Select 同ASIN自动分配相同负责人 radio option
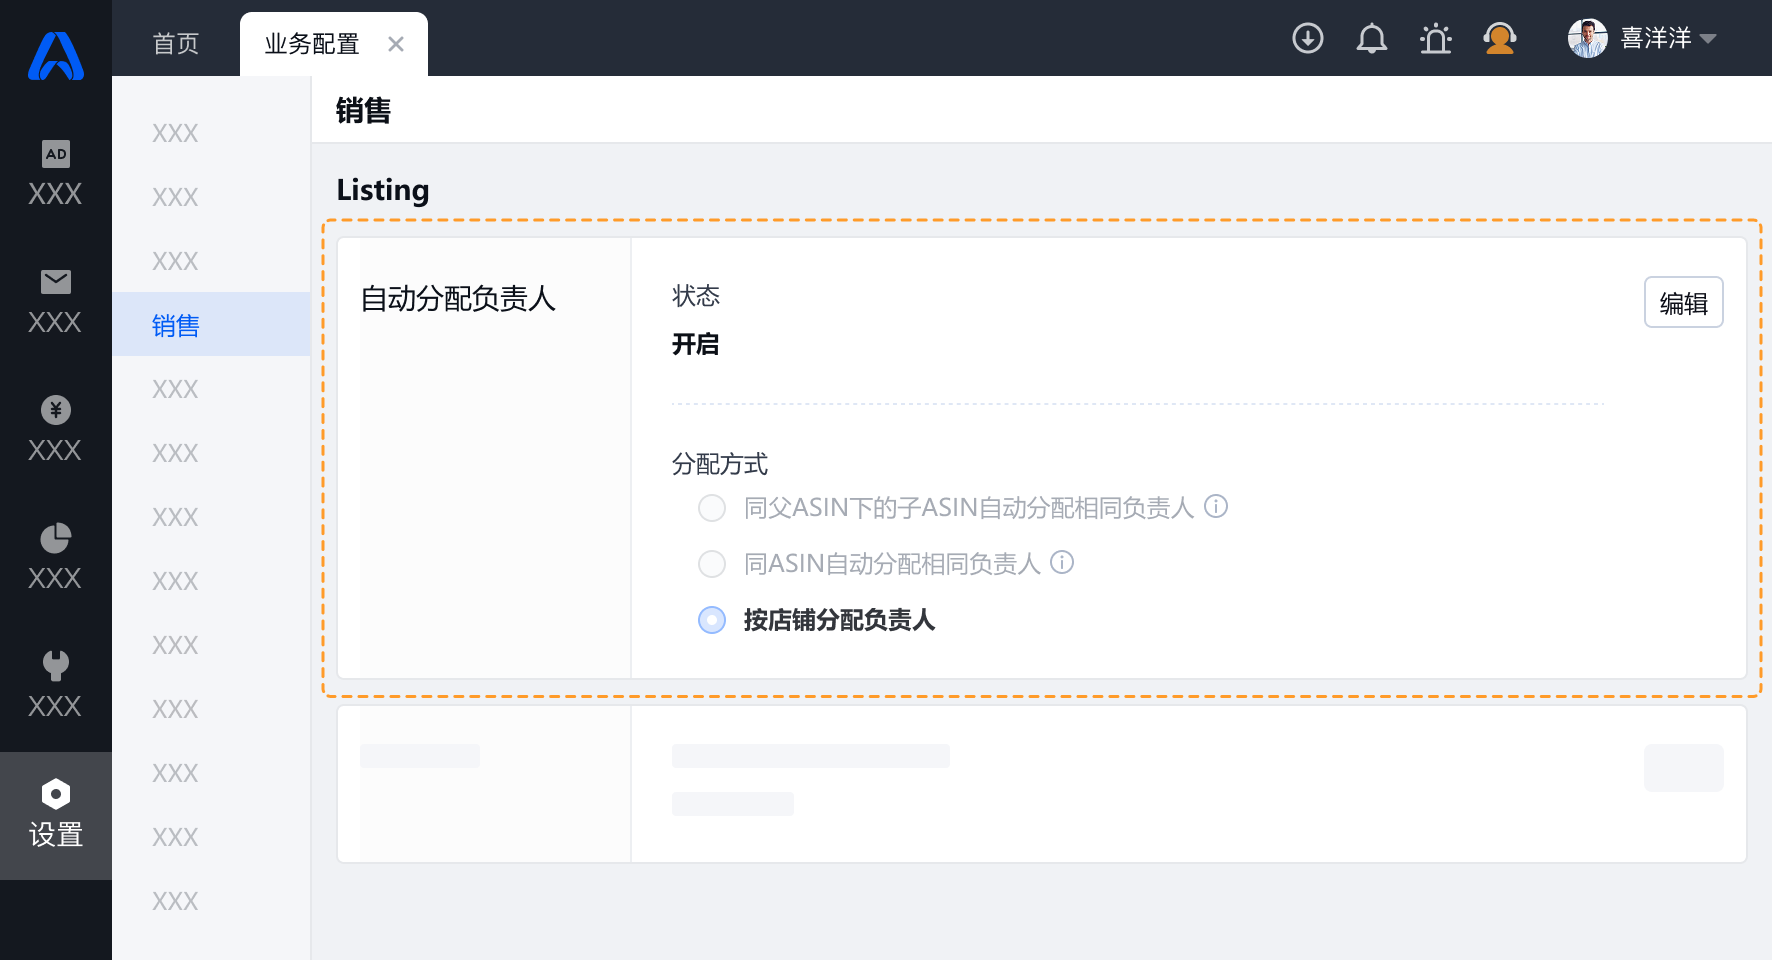 click(x=712, y=564)
